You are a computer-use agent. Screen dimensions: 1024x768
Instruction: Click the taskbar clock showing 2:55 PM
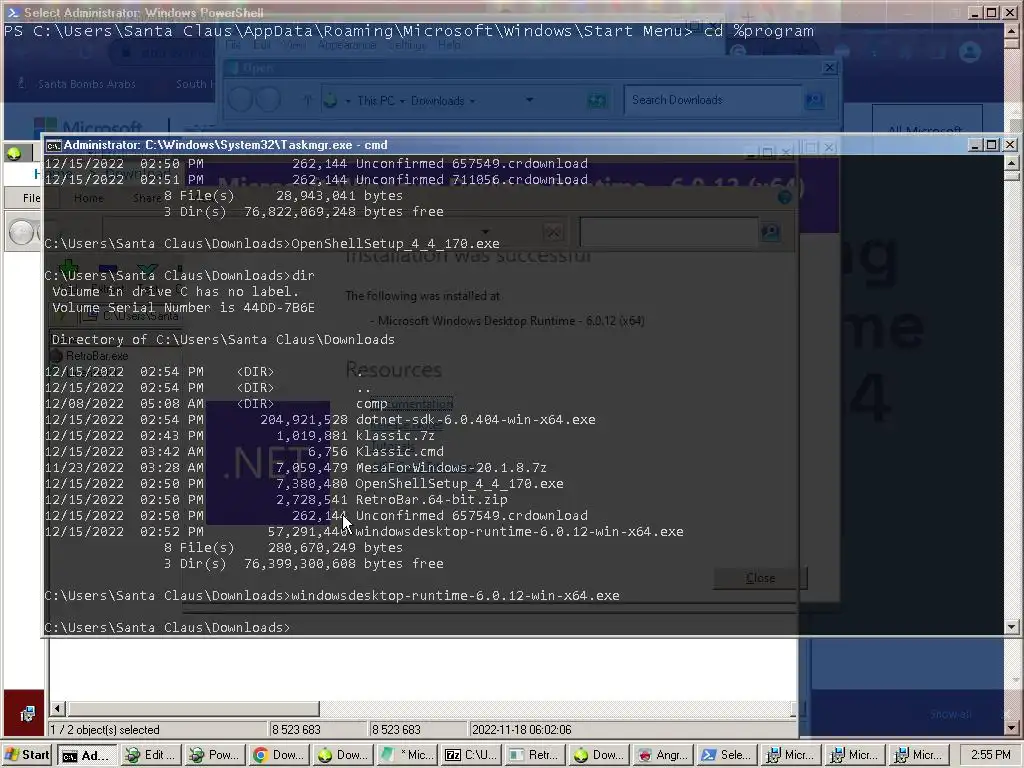990,755
